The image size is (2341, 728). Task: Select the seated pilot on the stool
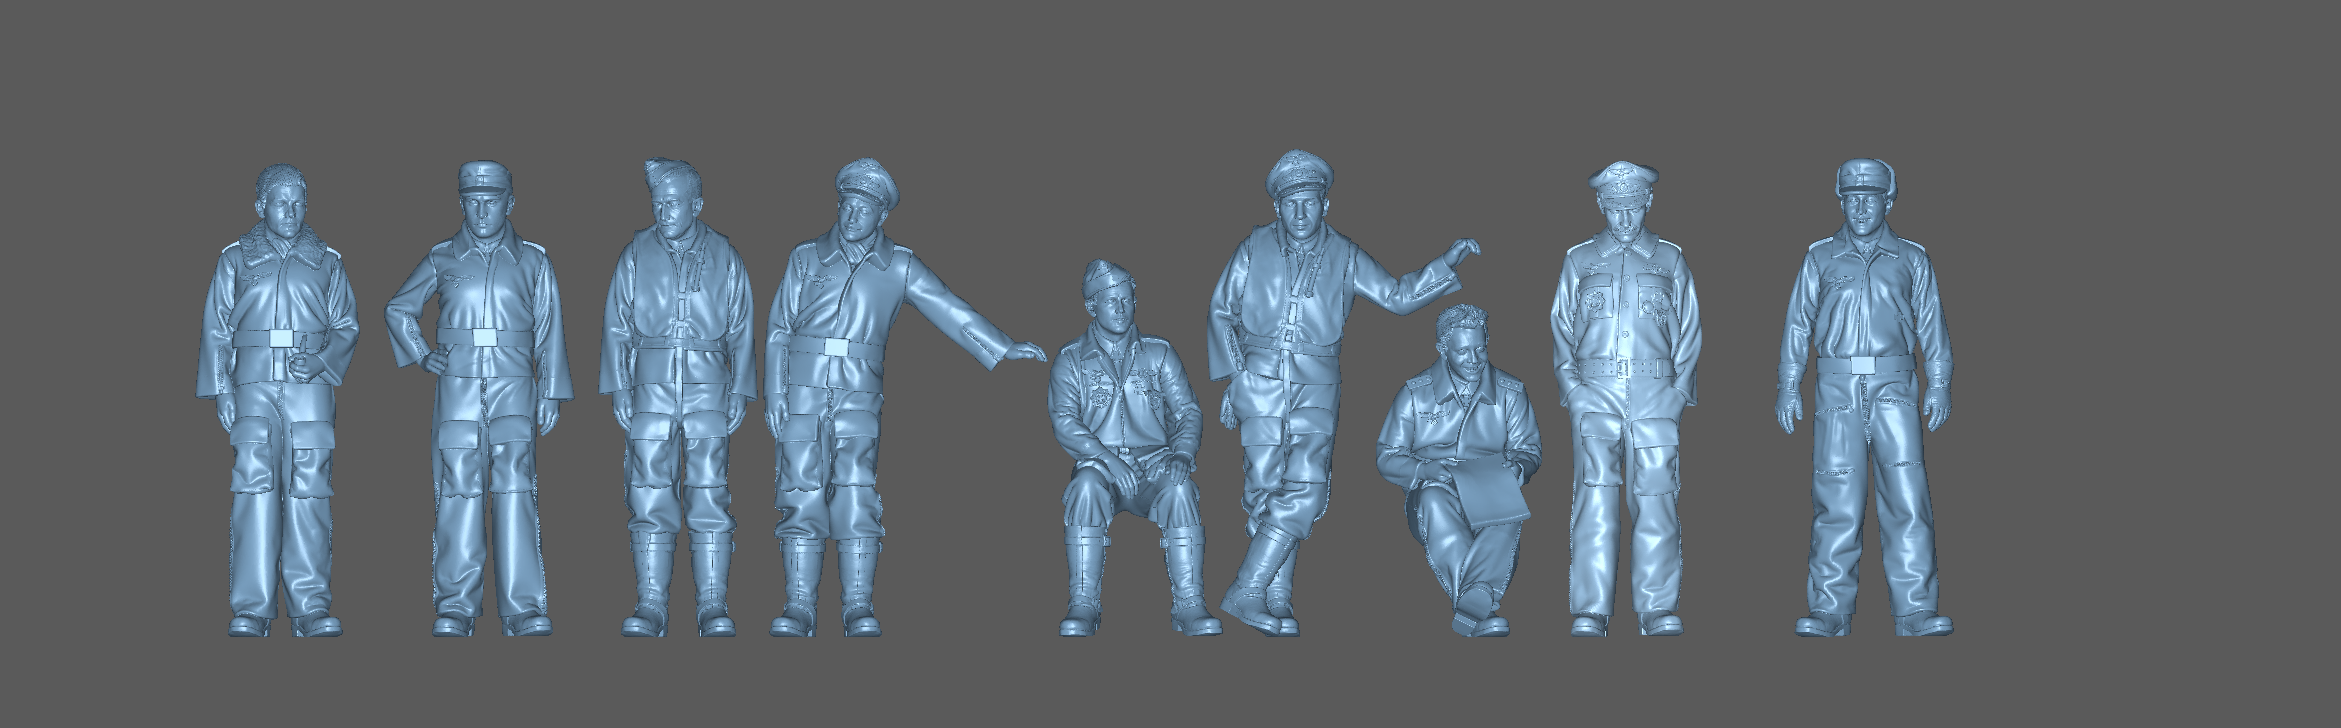click(1125, 450)
